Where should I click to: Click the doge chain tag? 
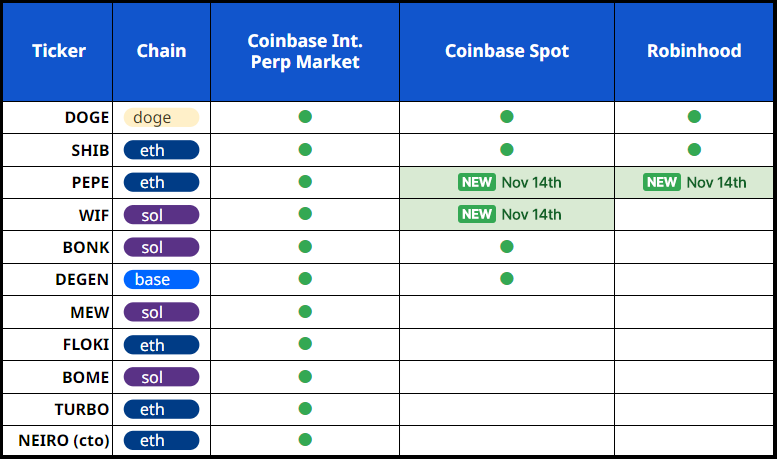click(161, 118)
